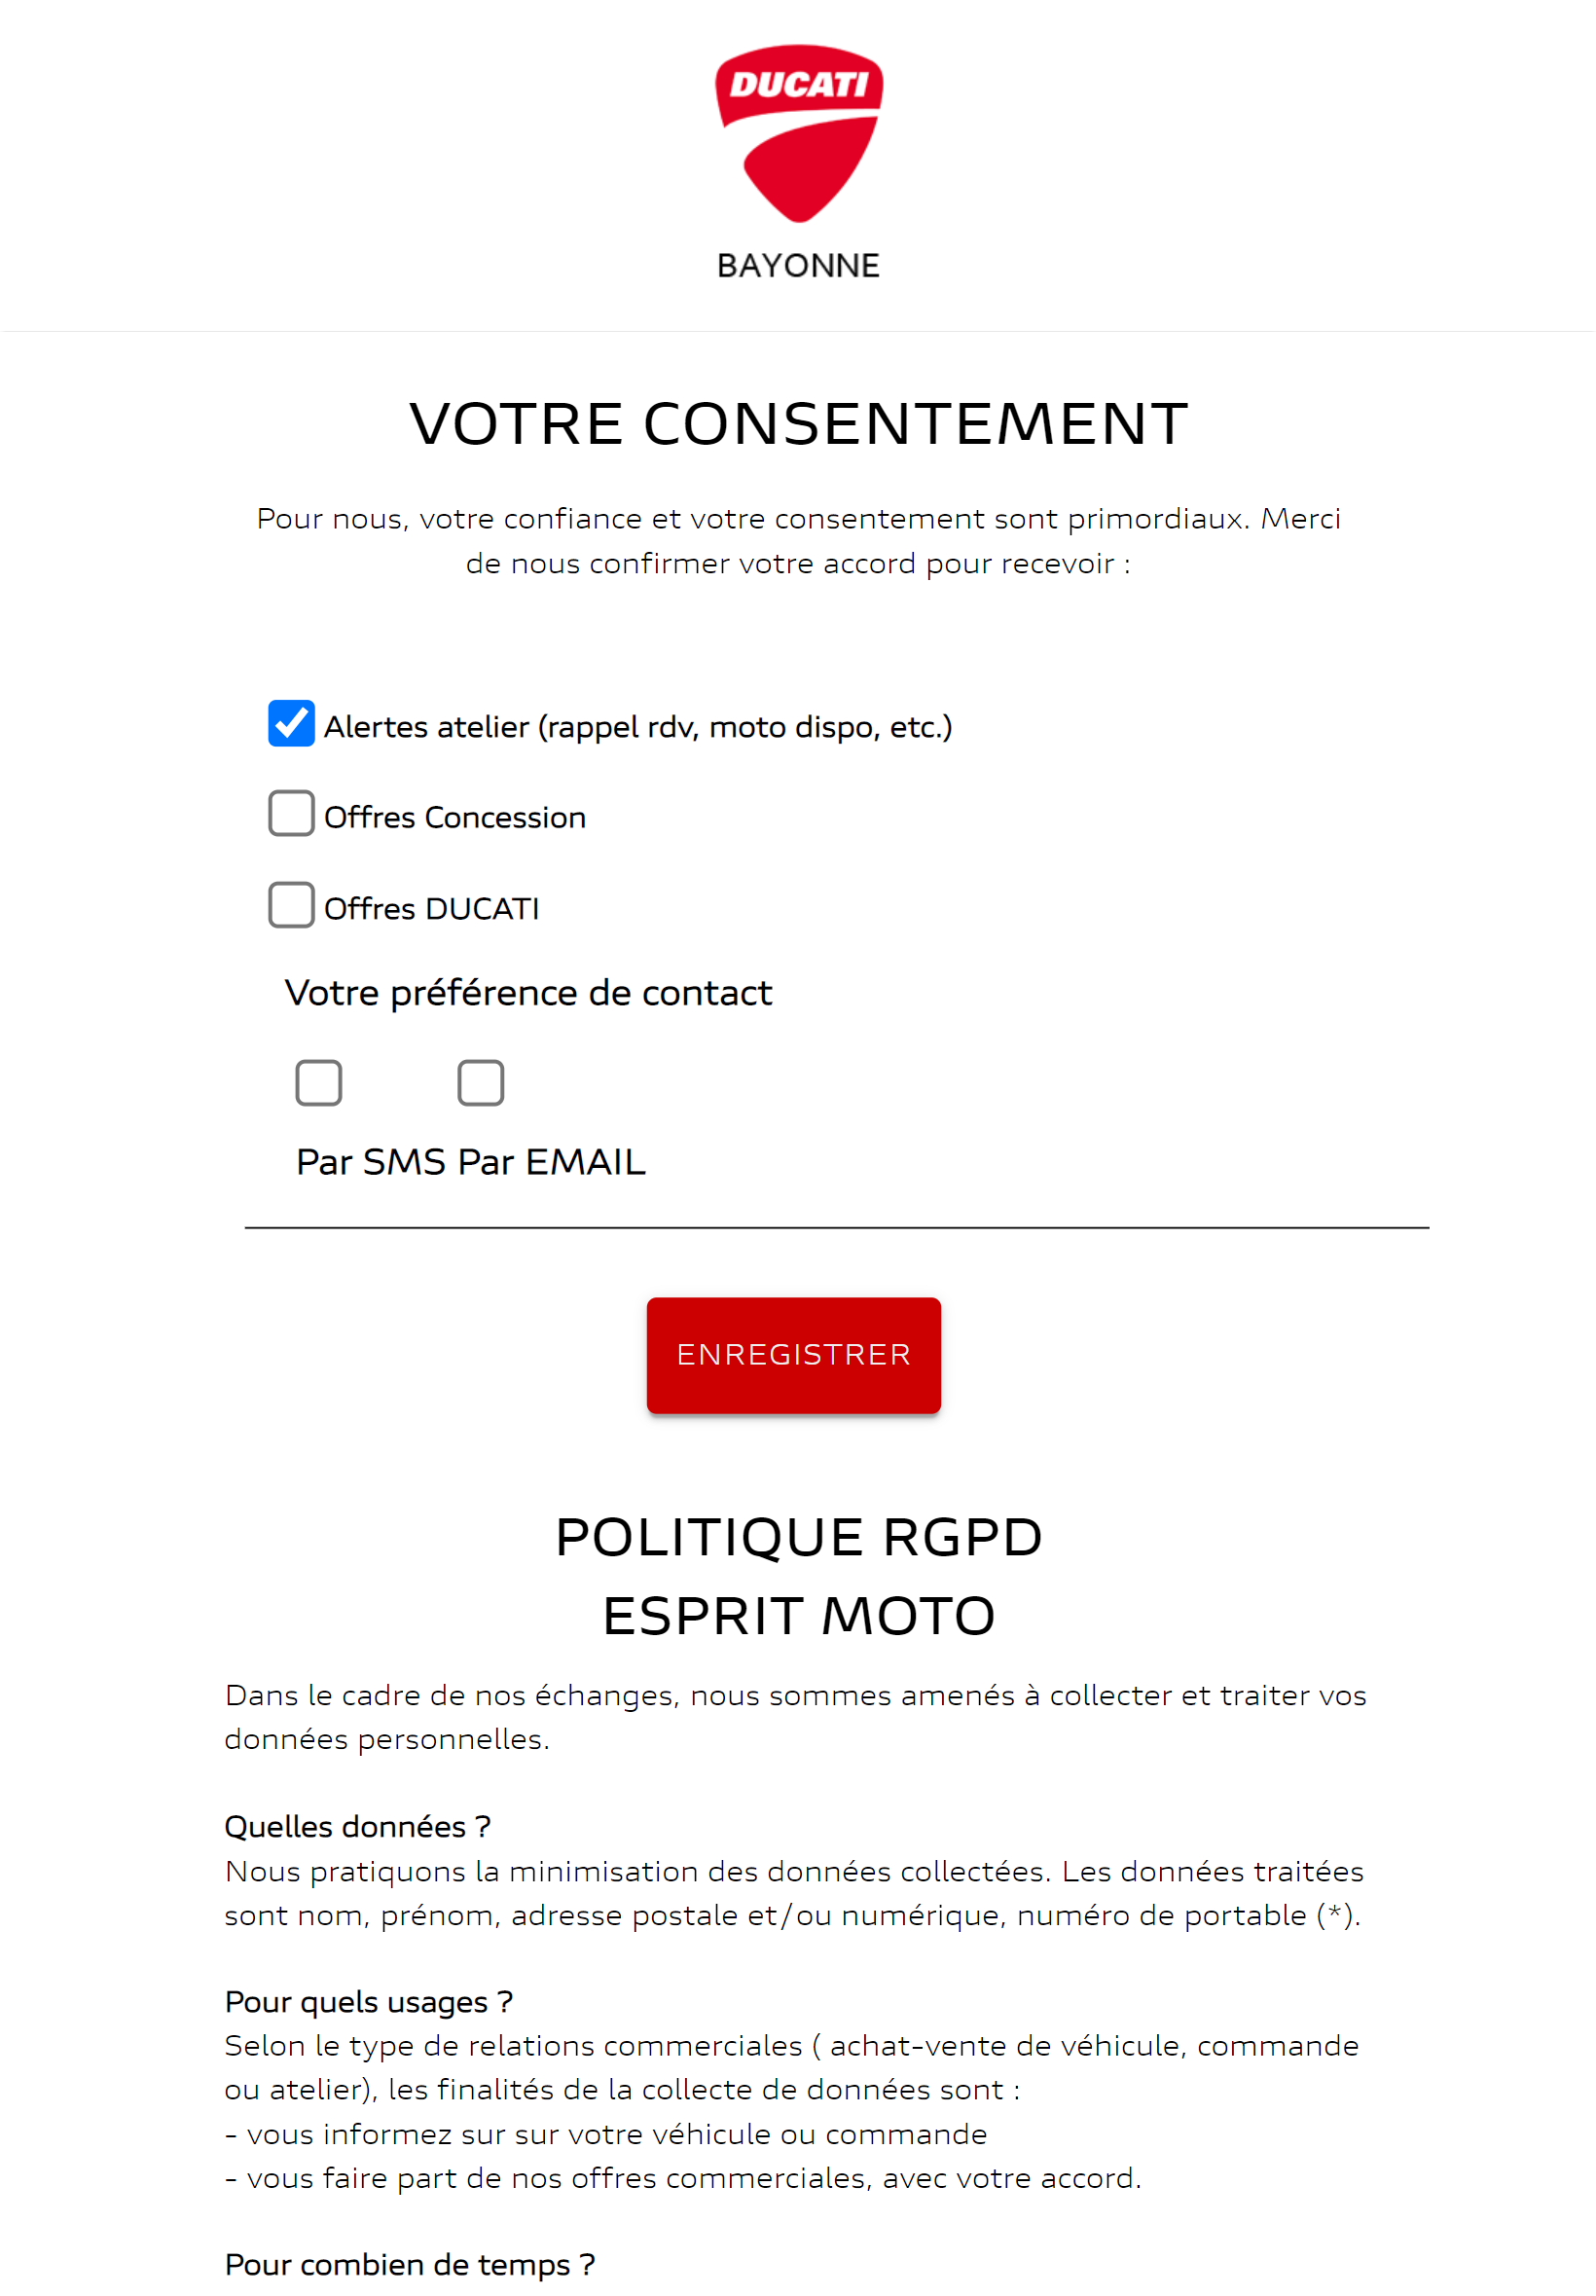Click 'Votre préférence de contact' heading

528,994
